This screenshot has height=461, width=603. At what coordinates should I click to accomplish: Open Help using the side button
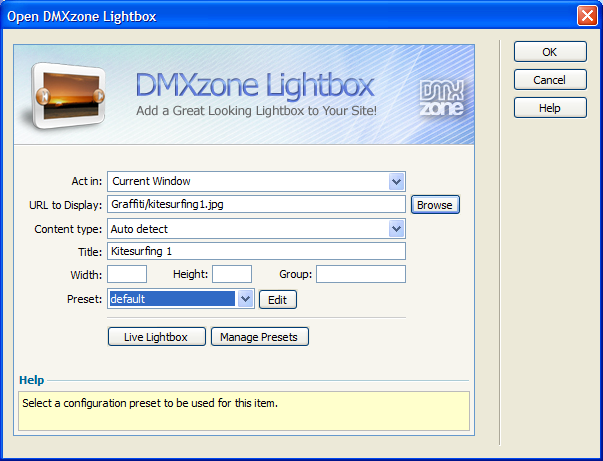[x=550, y=108]
